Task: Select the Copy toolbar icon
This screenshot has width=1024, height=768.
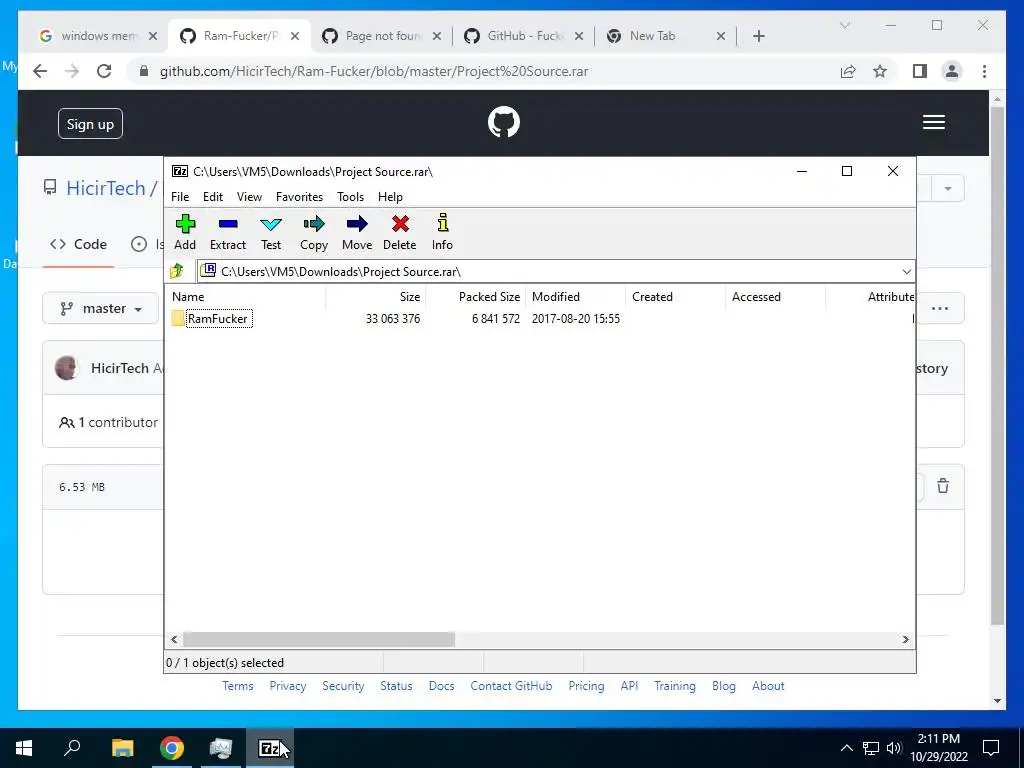Action: (314, 224)
